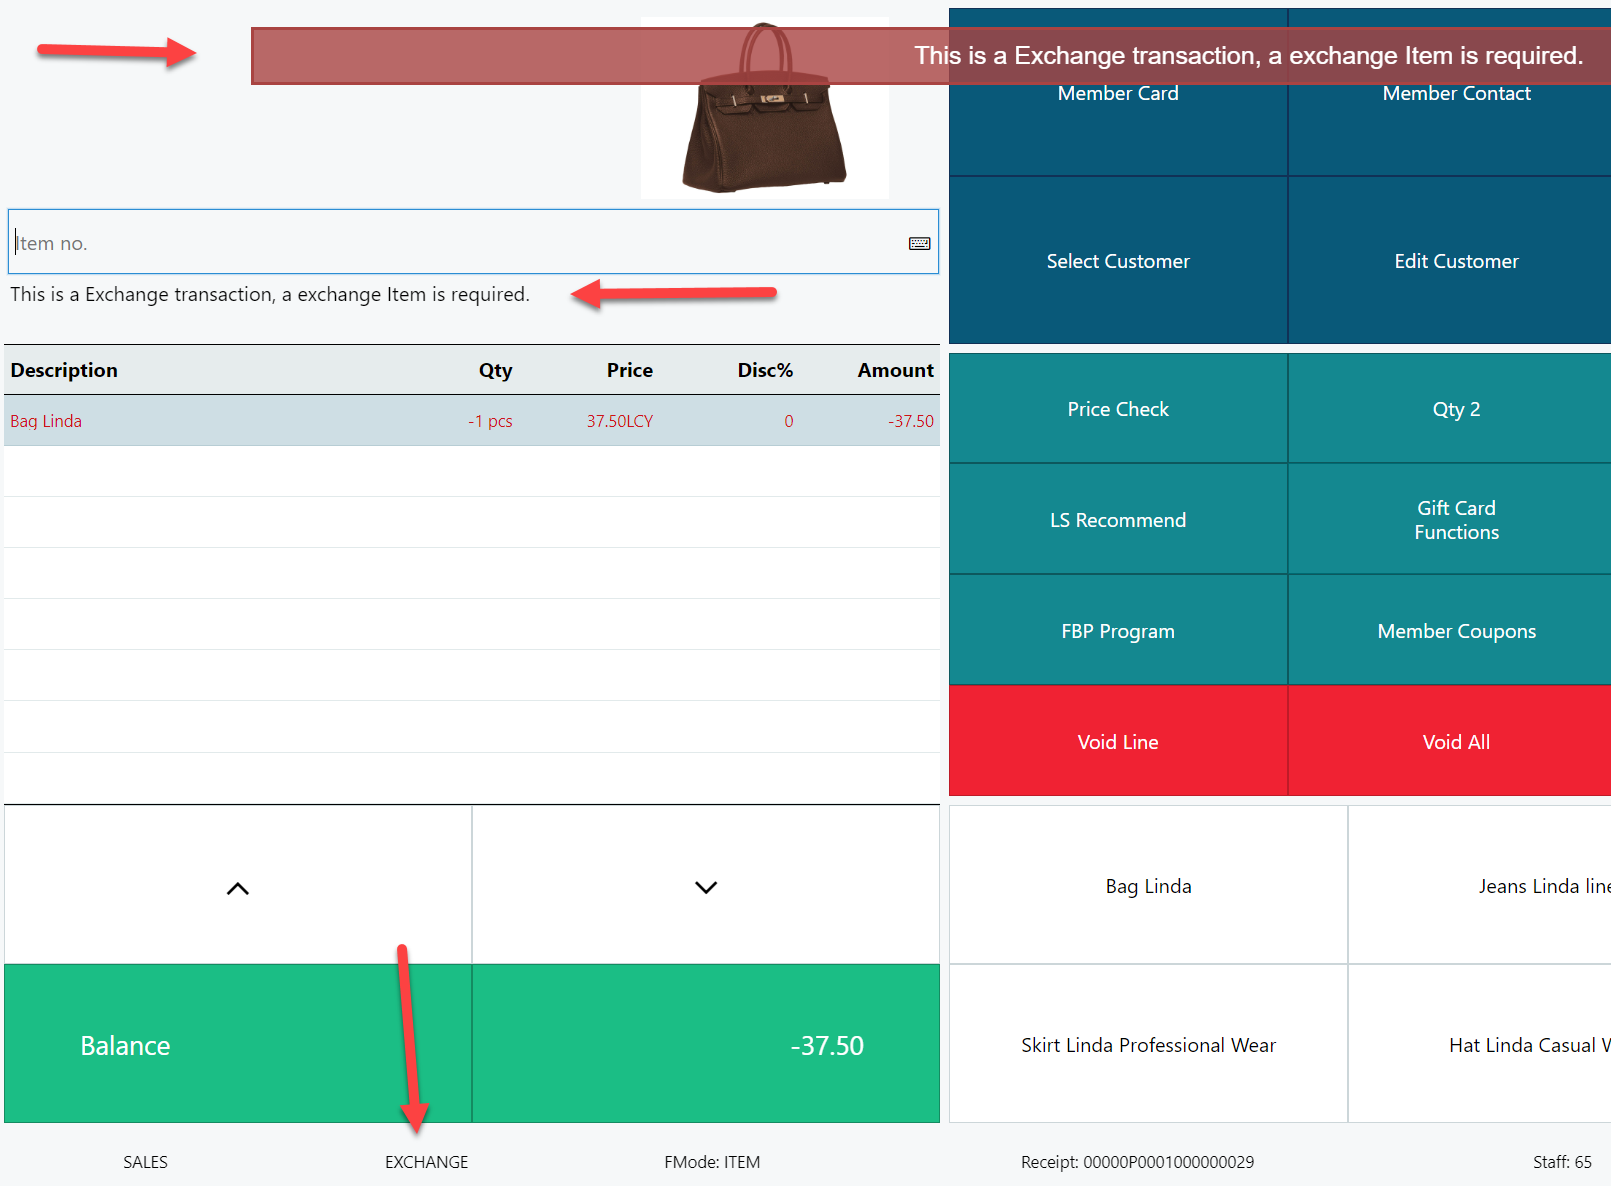Run a Price Check
Screen dimensions: 1611x1186
pyautogui.click(x=1117, y=409)
